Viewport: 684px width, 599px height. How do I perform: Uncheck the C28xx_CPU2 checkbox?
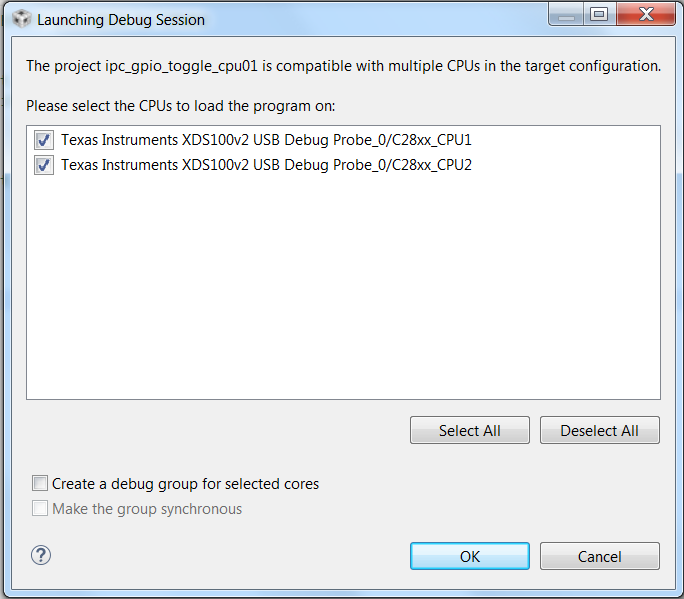point(44,165)
